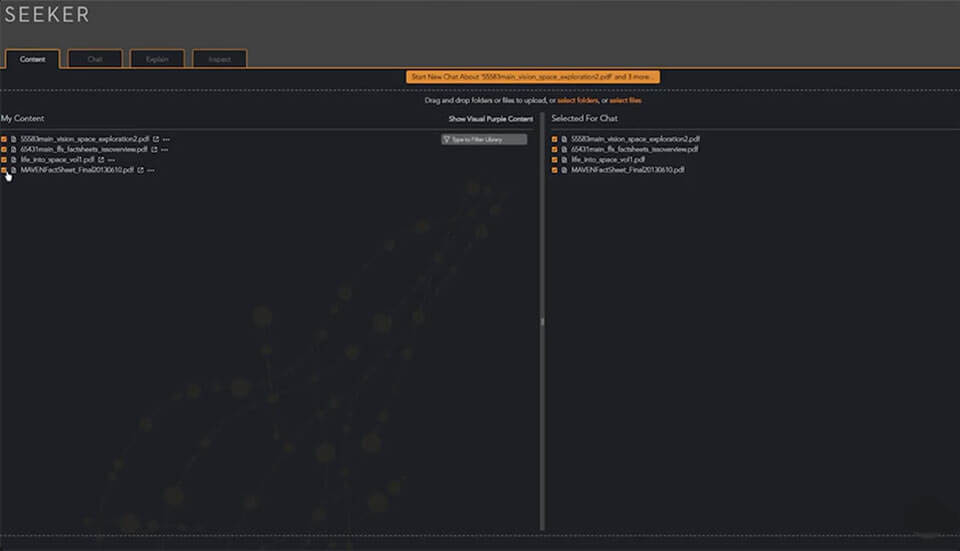The width and height of the screenshot is (960, 551).
Task: Open the Explain tab
Action: click(157, 59)
